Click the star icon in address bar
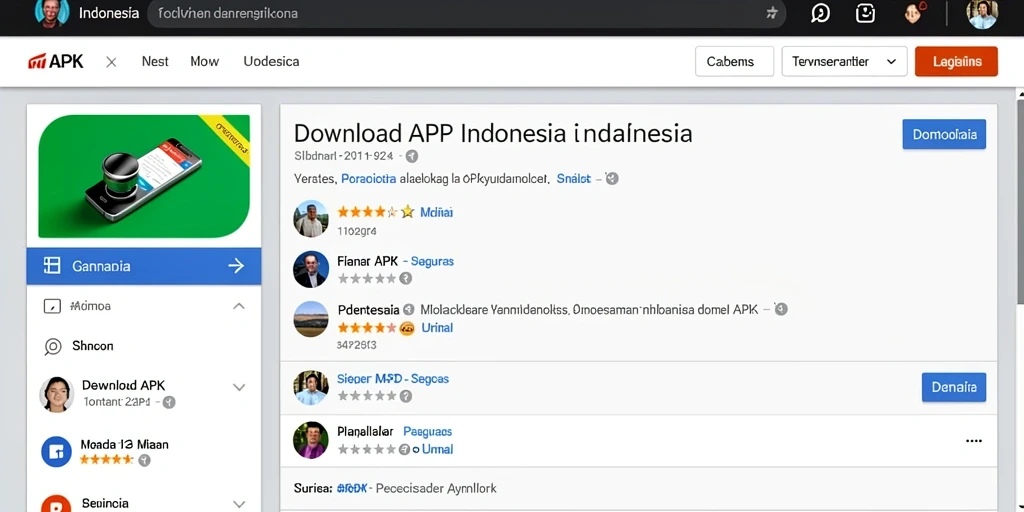 coord(771,13)
